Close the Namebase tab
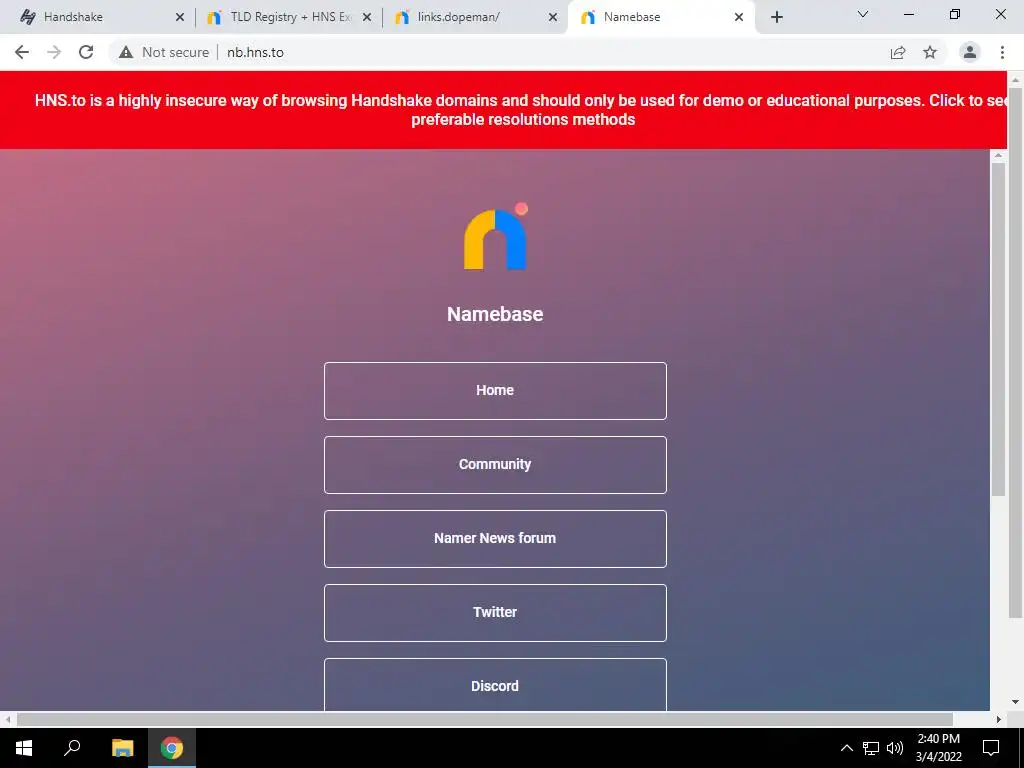The width and height of the screenshot is (1024, 768). pyautogui.click(x=739, y=17)
